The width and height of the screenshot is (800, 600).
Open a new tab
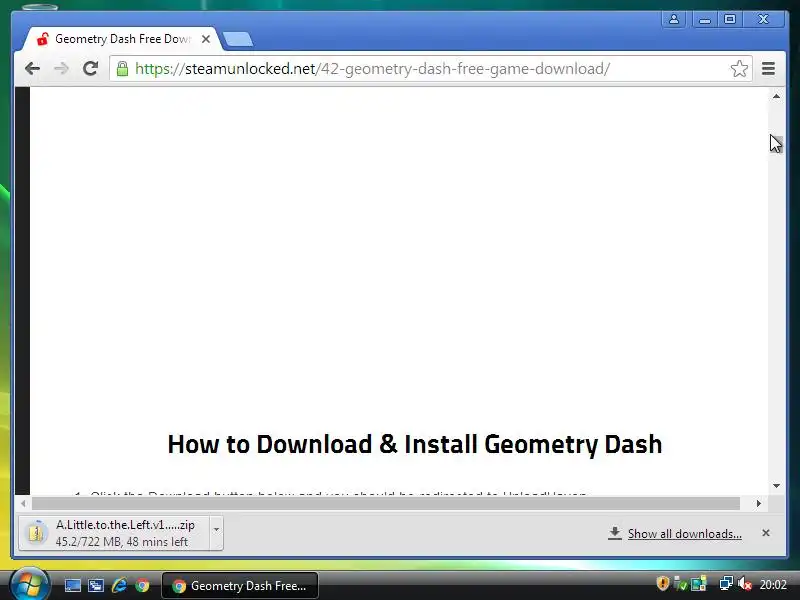pyautogui.click(x=238, y=39)
